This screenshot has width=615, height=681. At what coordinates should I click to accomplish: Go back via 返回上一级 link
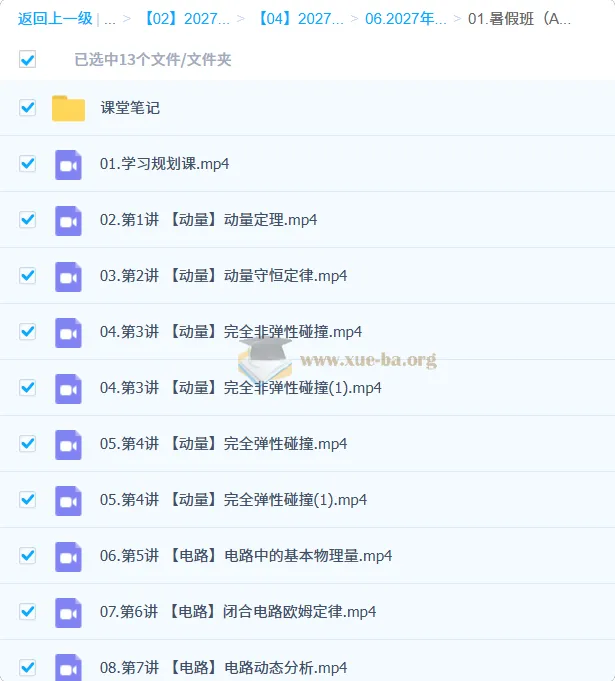[55, 19]
